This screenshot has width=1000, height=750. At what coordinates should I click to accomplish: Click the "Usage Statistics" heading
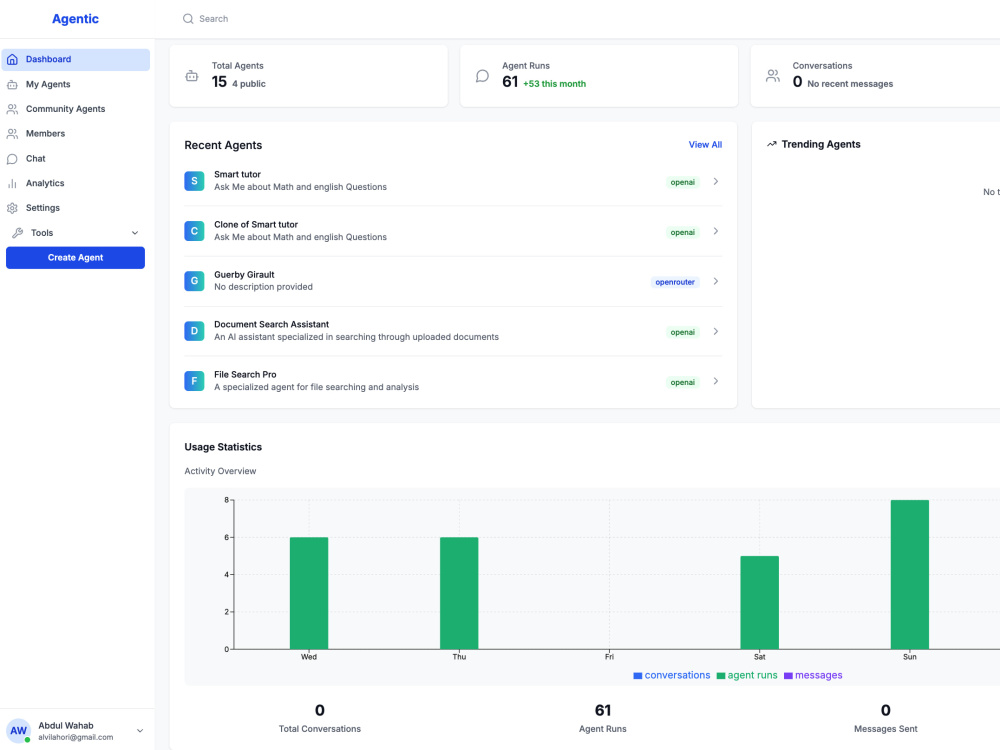(x=223, y=447)
